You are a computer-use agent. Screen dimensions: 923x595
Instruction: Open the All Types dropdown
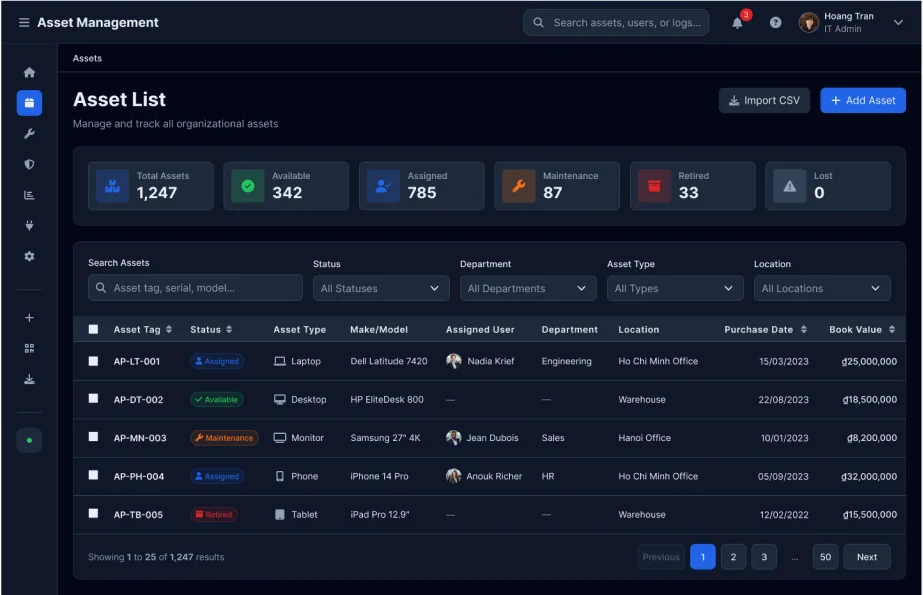(x=675, y=288)
